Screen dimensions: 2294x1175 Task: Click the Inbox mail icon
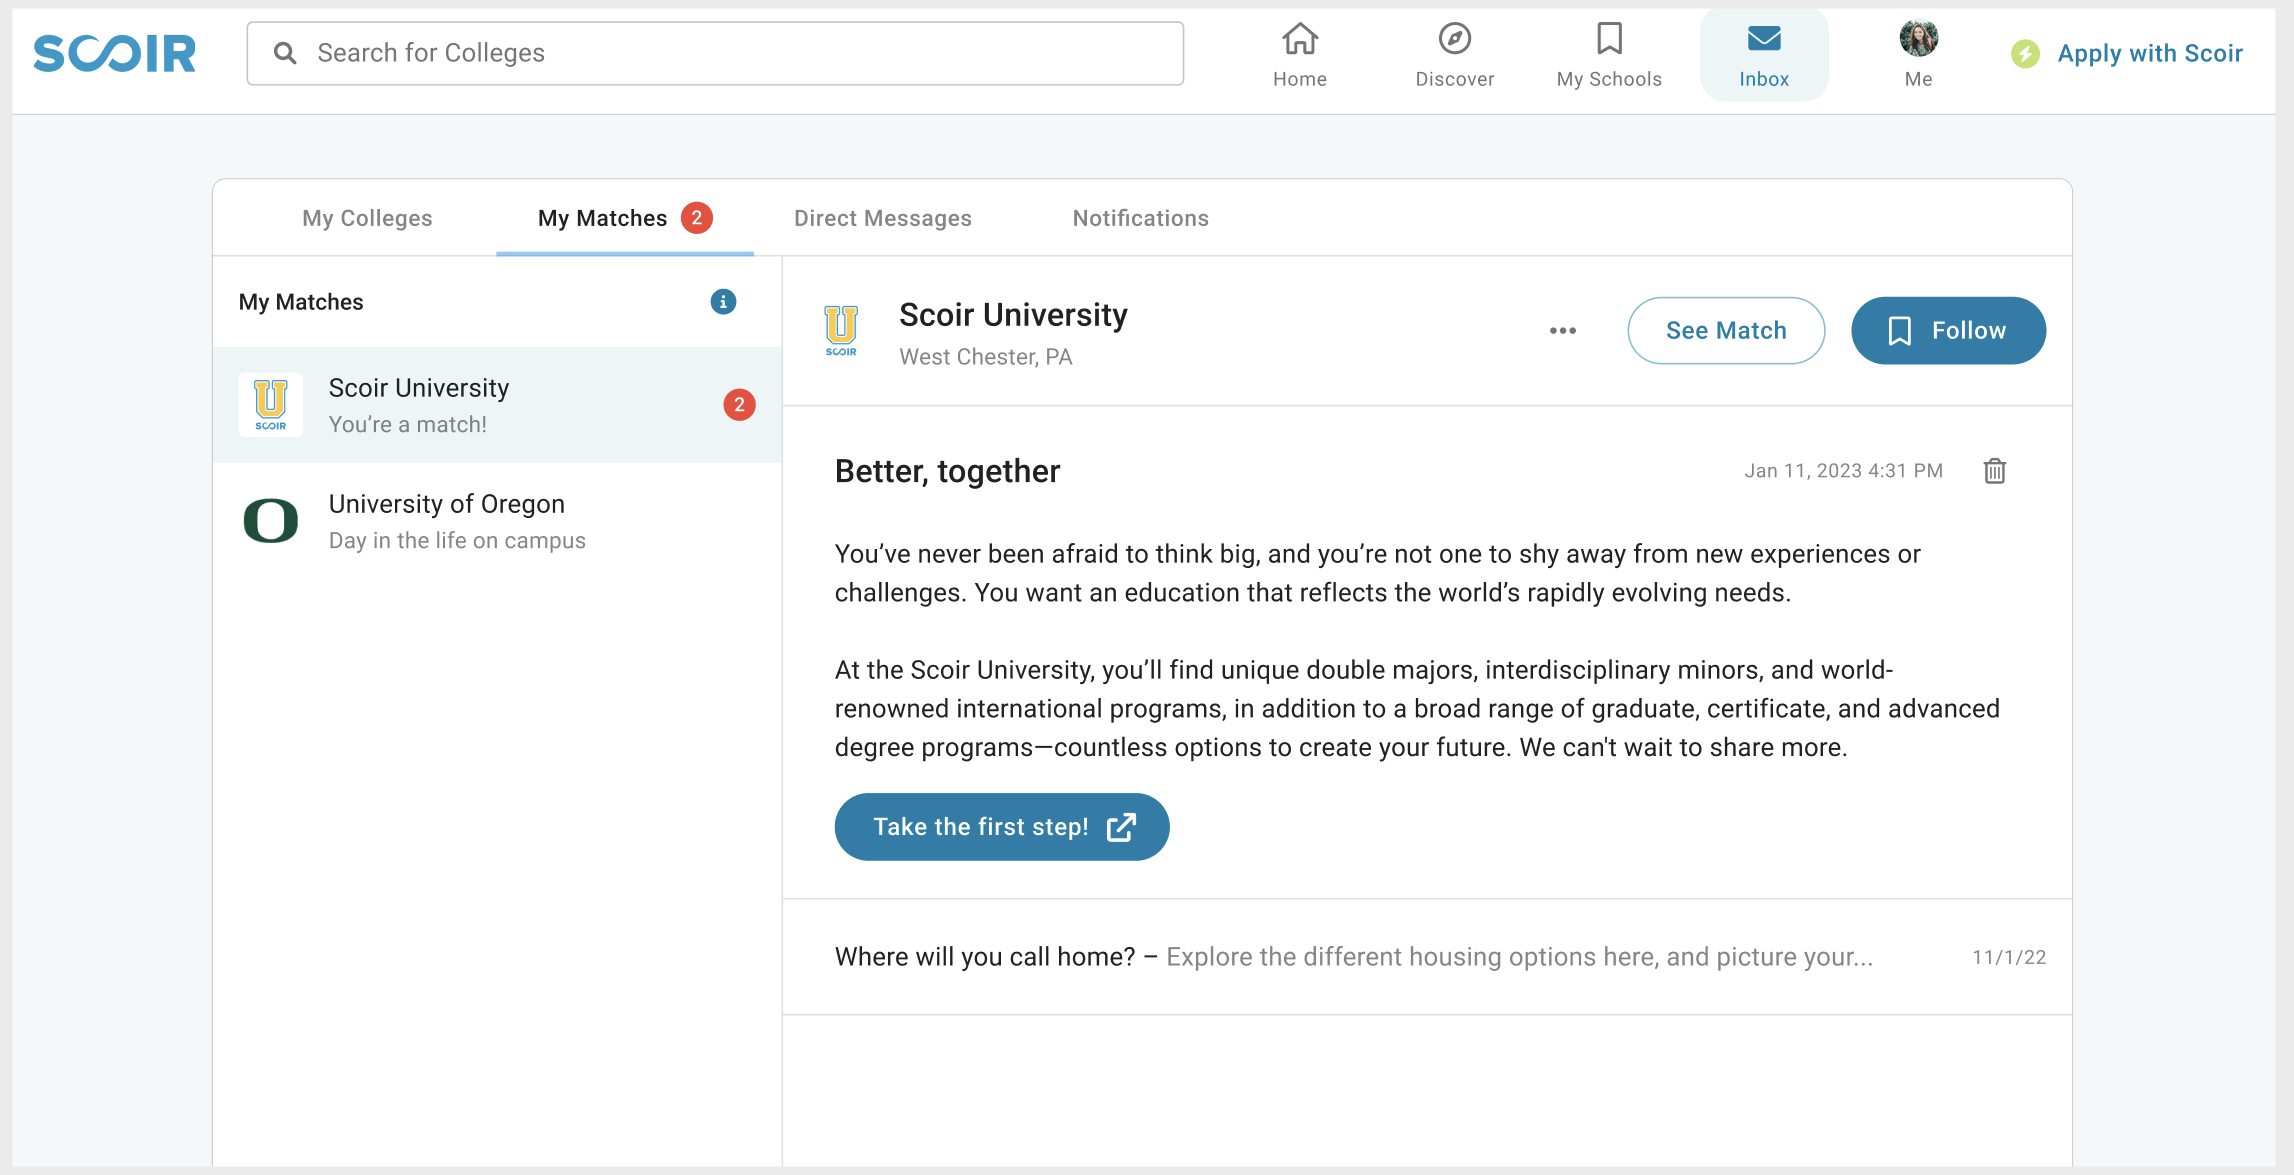click(1764, 39)
